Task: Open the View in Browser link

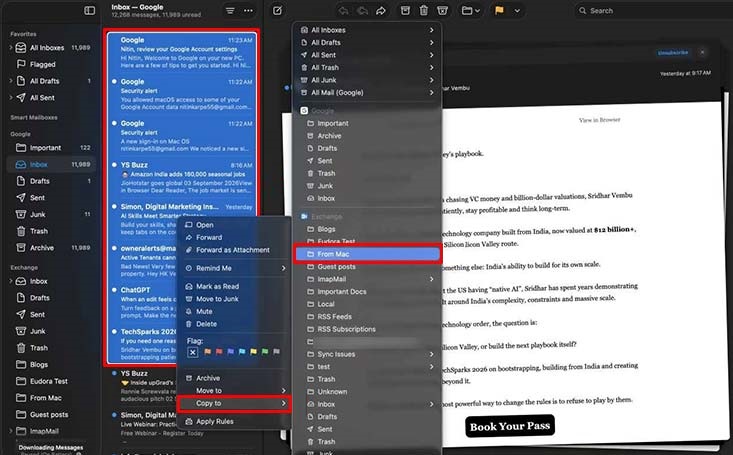Action: [x=599, y=120]
